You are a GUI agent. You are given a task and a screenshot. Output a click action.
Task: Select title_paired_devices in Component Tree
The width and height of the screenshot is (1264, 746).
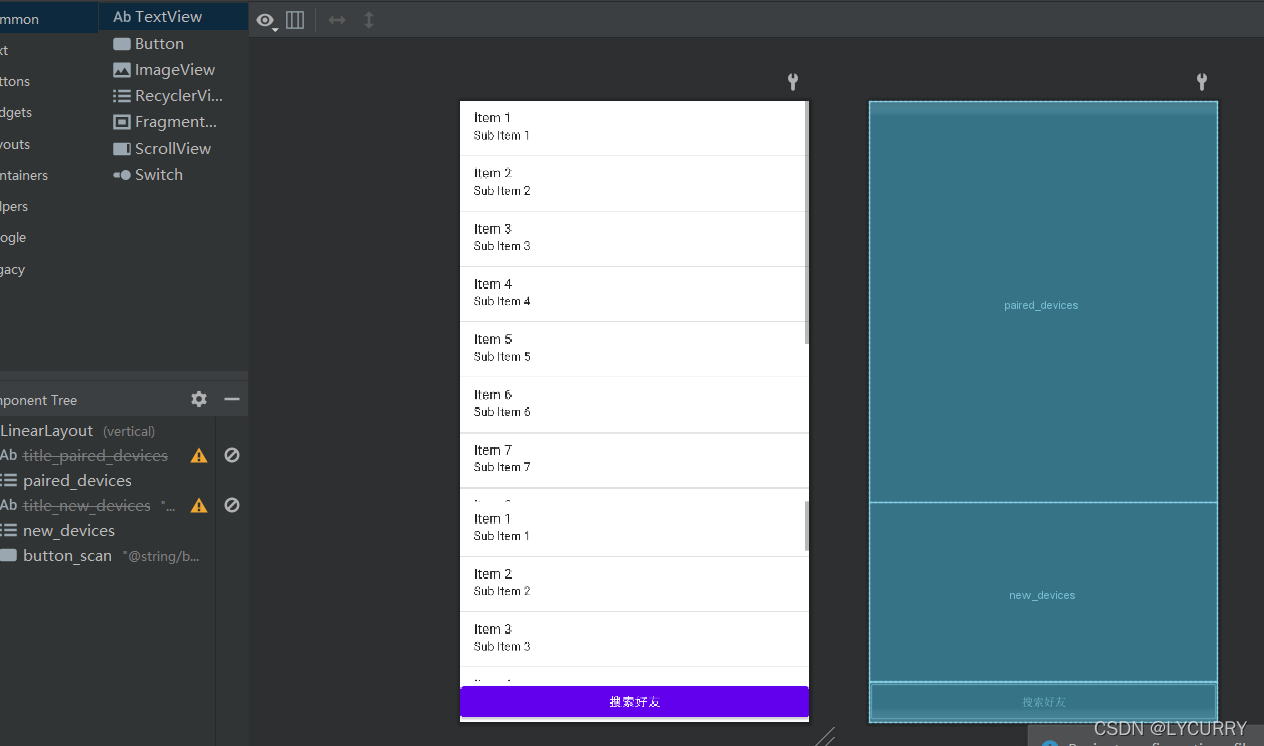point(95,455)
